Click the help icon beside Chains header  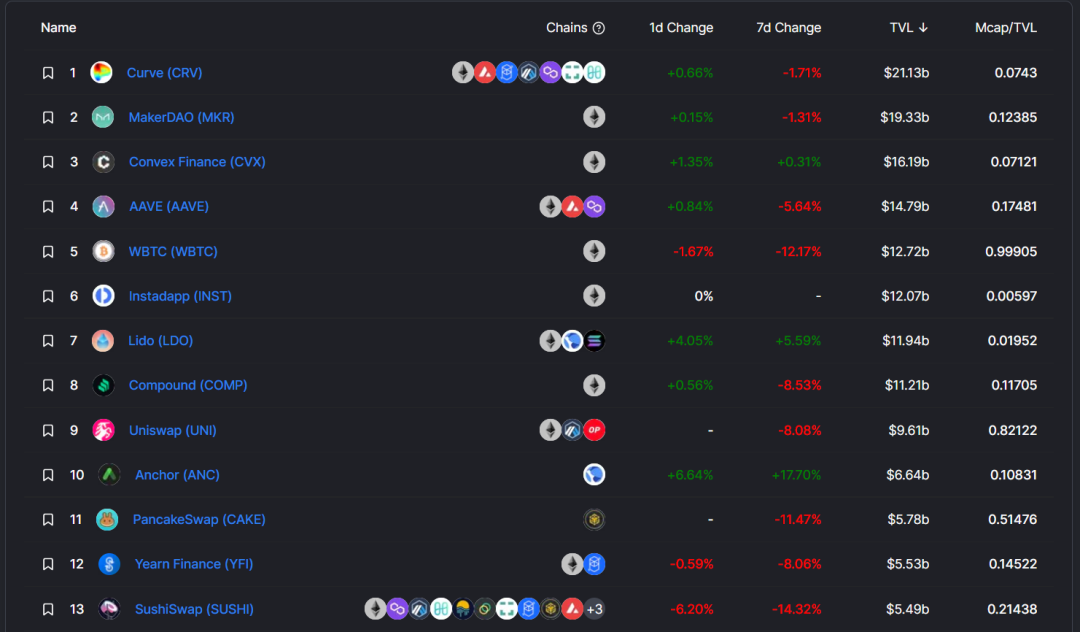(x=599, y=28)
